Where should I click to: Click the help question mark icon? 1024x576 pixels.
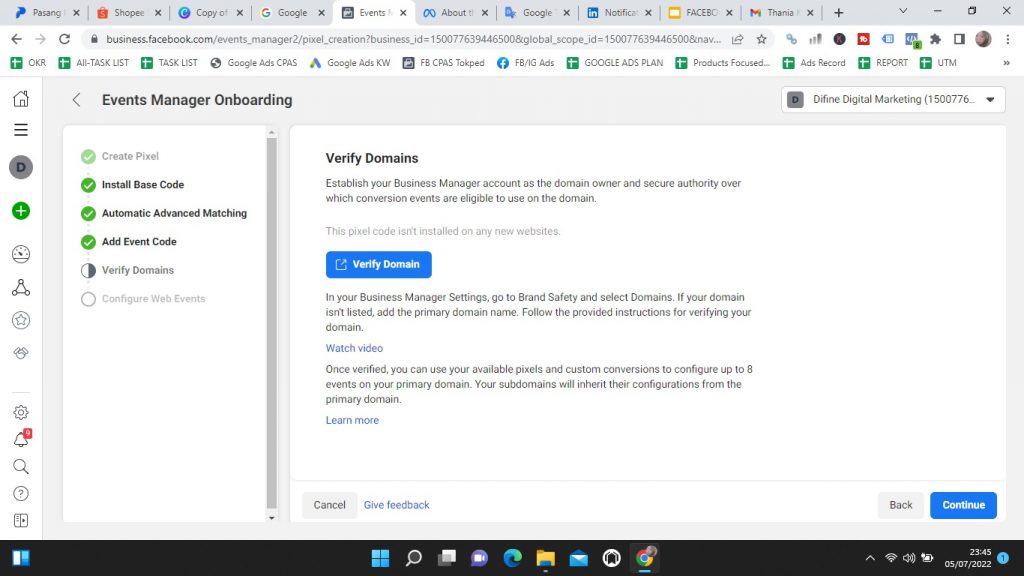coord(20,493)
